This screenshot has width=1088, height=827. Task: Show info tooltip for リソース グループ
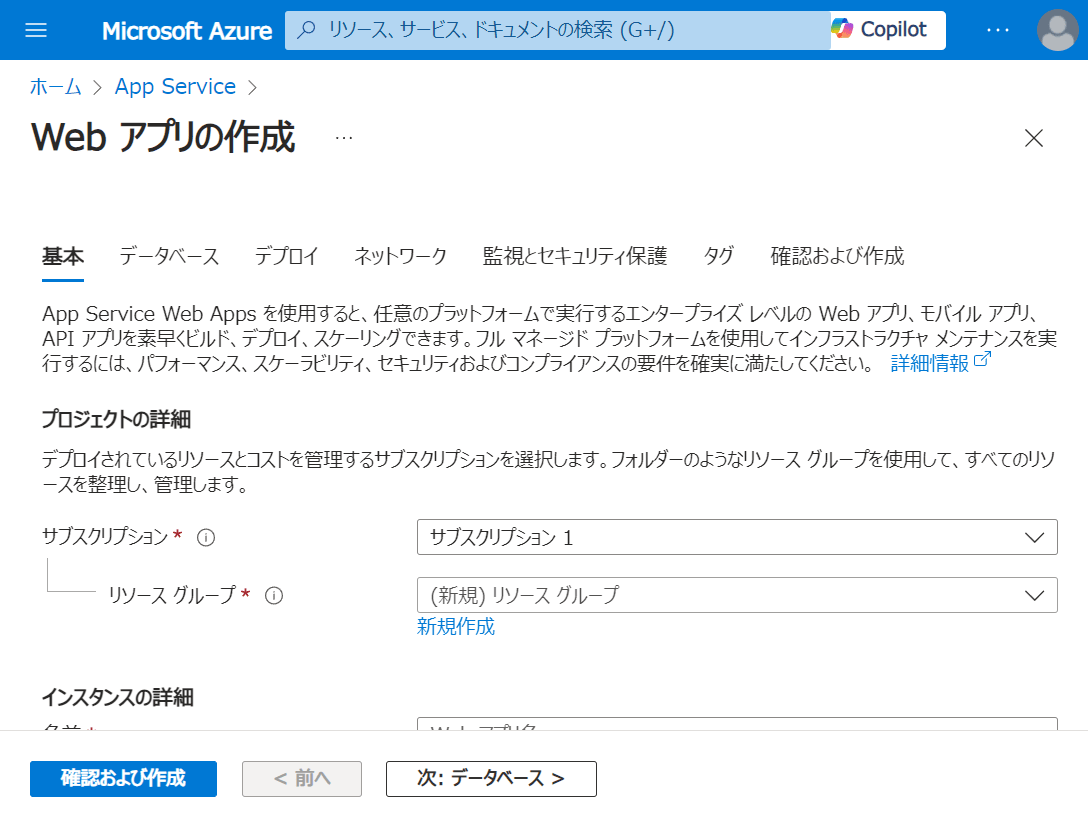[274, 596]
